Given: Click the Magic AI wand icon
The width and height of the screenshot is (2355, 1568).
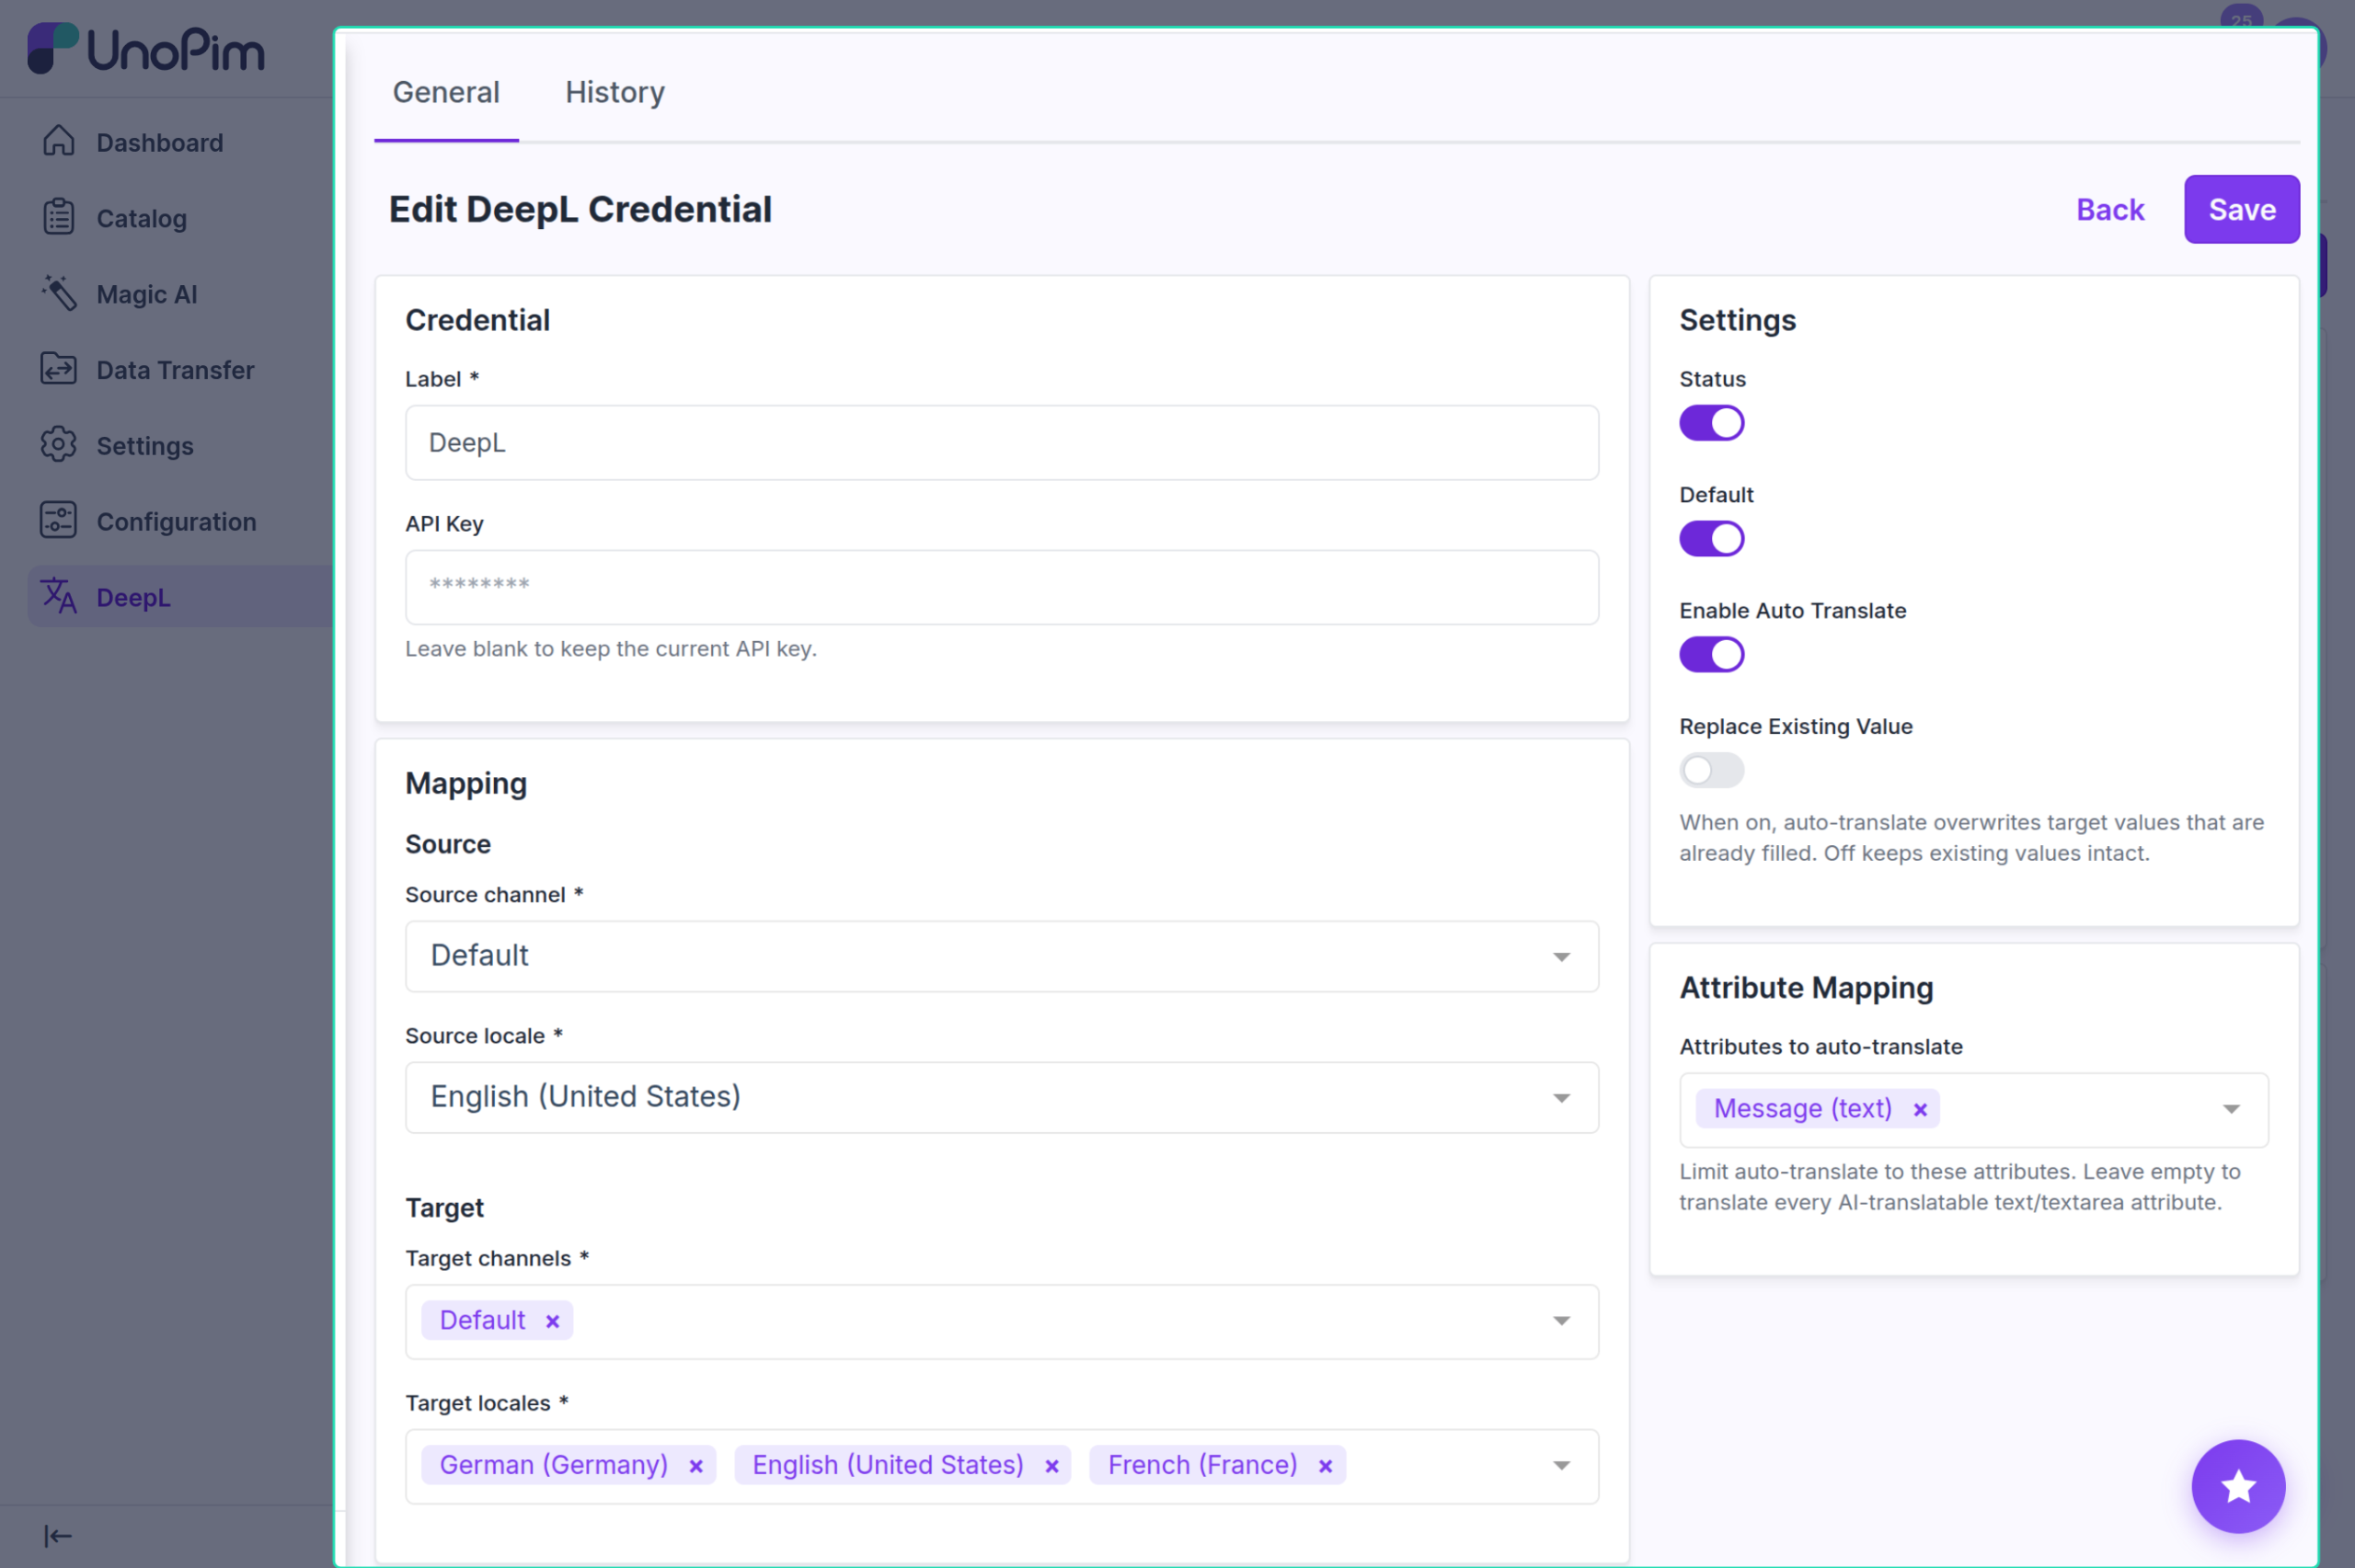Looking at the screenshot, I should (x=58, y=293).
